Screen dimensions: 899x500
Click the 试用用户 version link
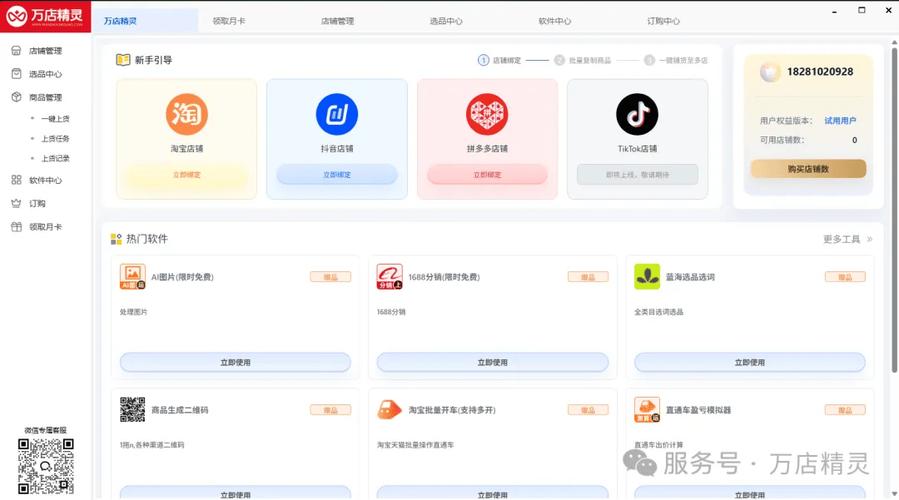pos(840,121)
